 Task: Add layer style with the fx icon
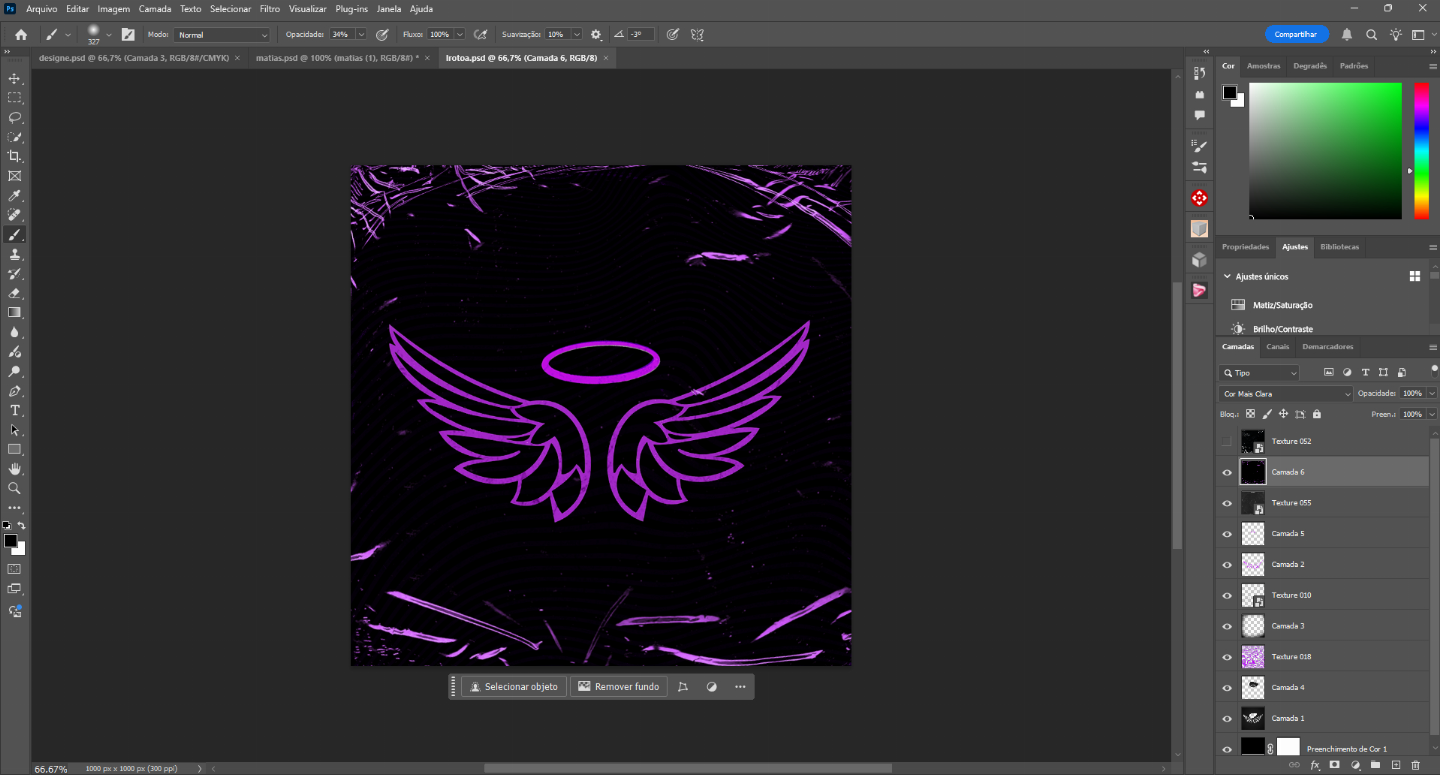tap(1315, 765)
